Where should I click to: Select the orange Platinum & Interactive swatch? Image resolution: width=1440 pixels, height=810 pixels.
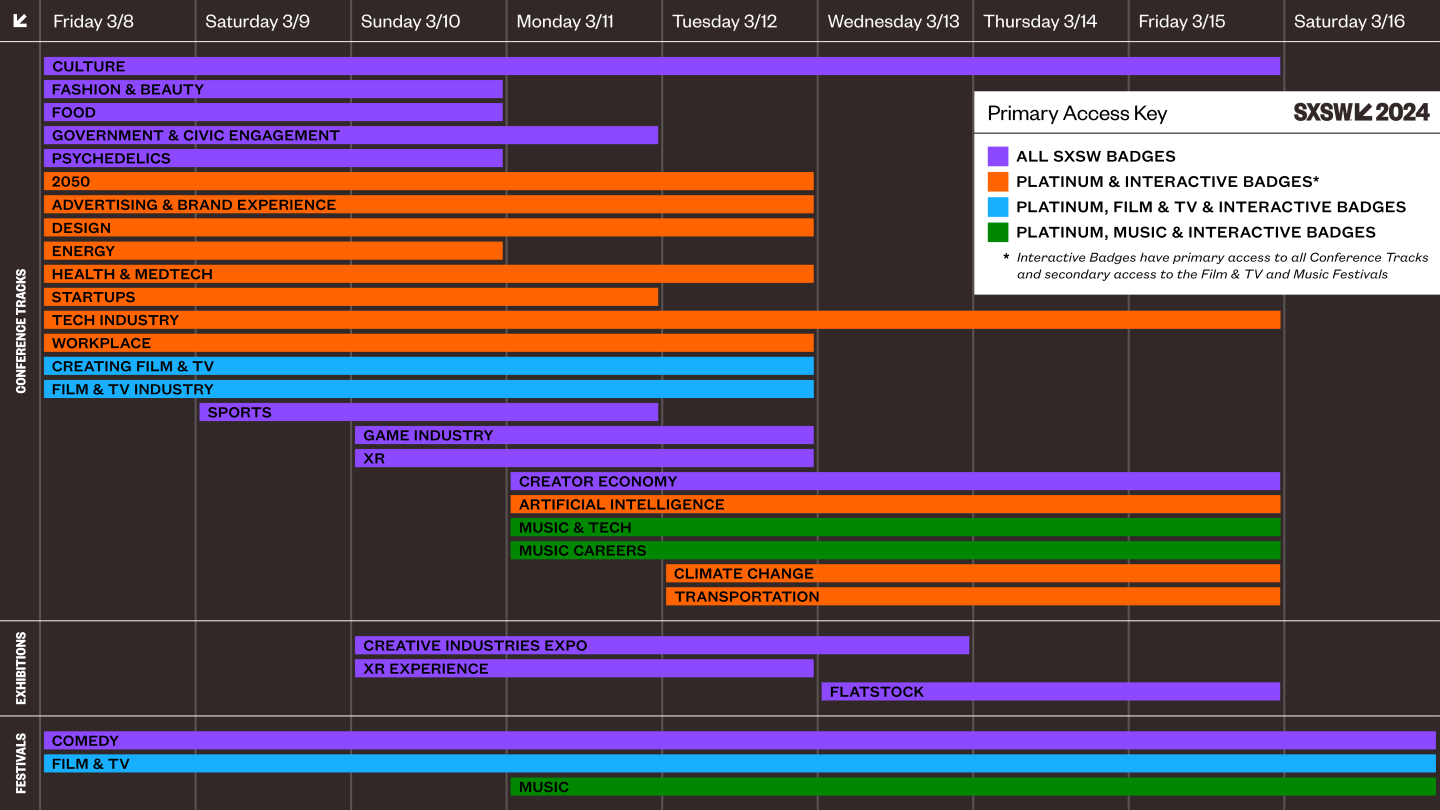pyautogui.click(x=997, y=182)
